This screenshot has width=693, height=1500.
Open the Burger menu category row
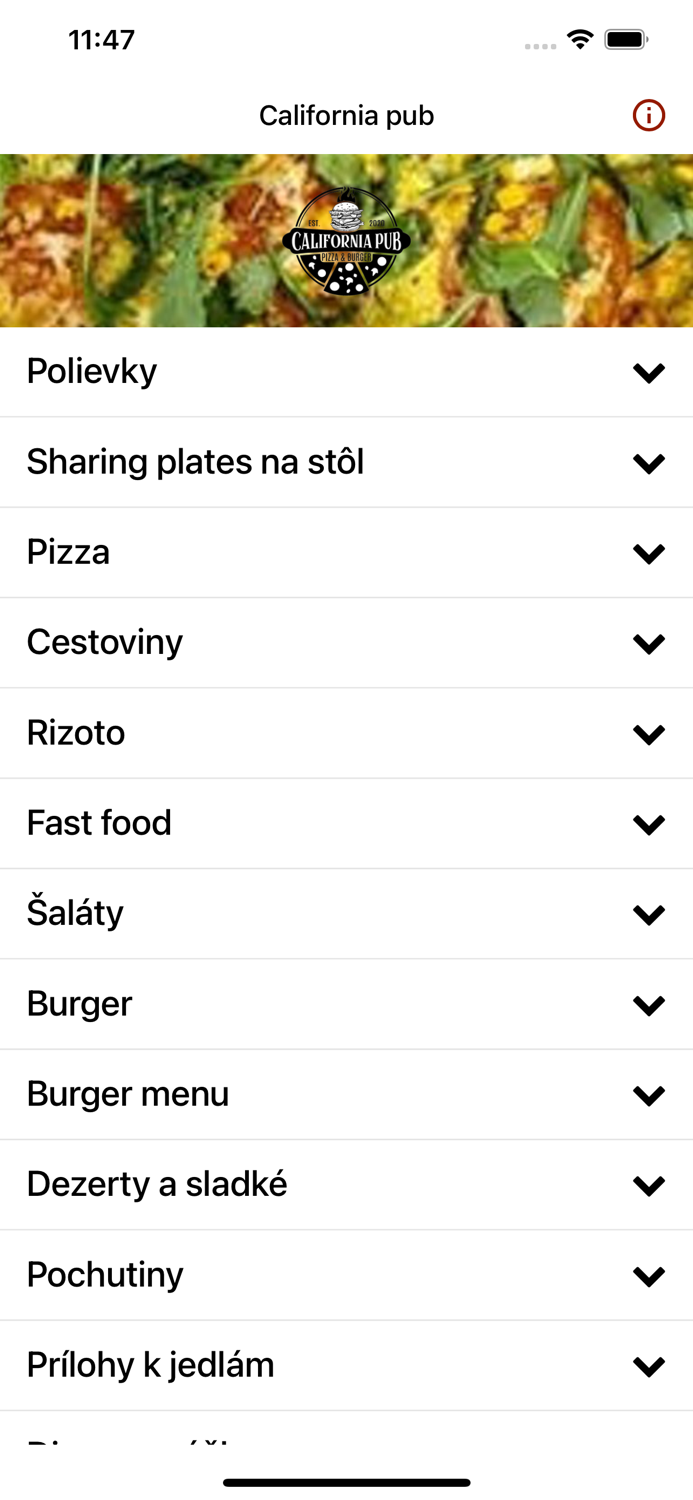click(x=128, y=1094)
